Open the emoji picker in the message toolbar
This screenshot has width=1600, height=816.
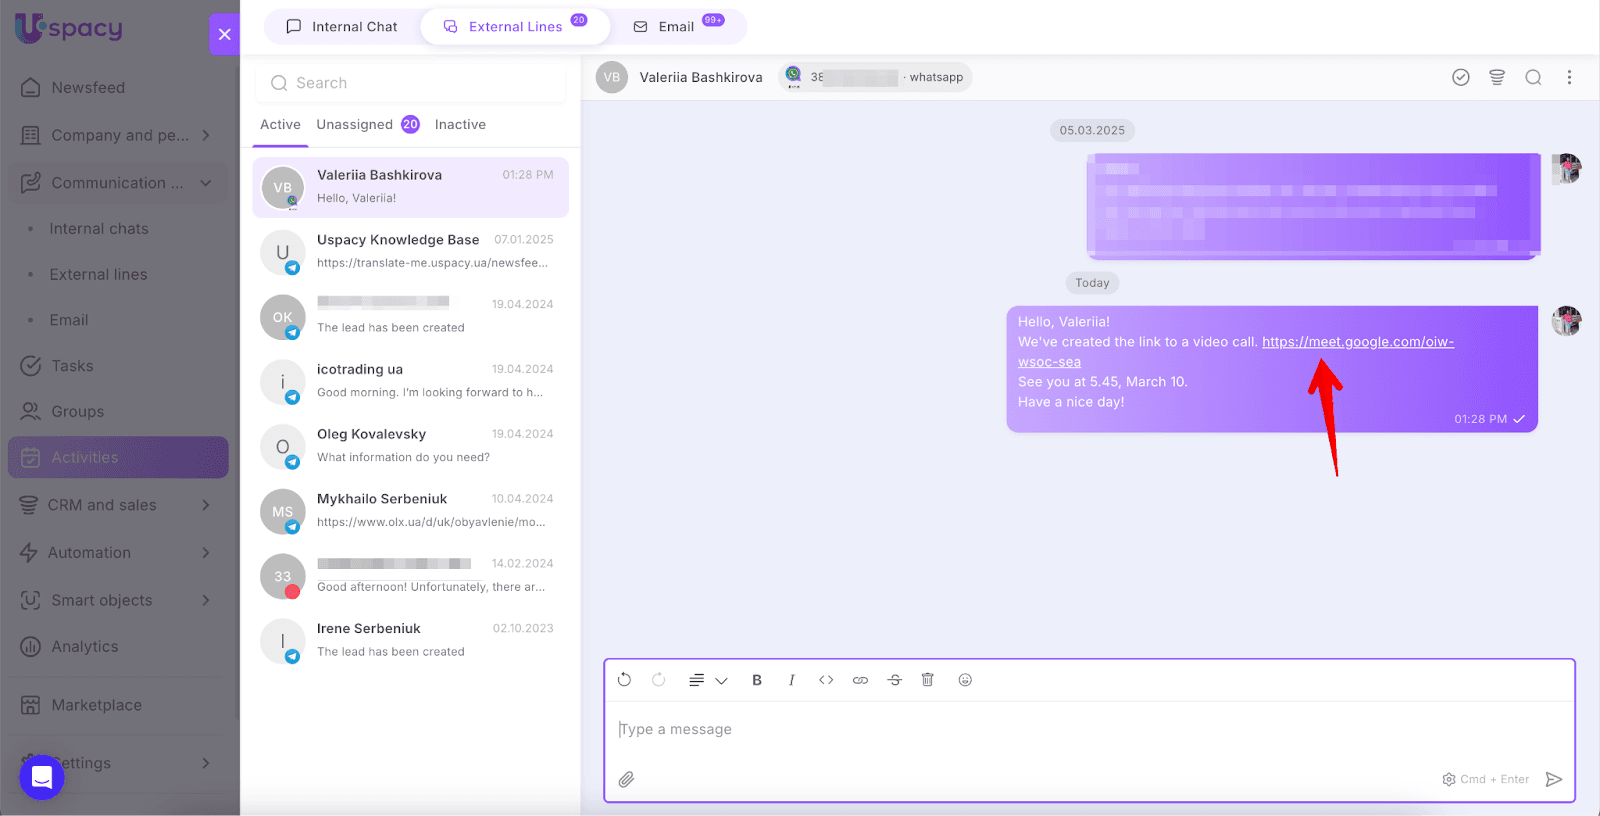[965, 680]
